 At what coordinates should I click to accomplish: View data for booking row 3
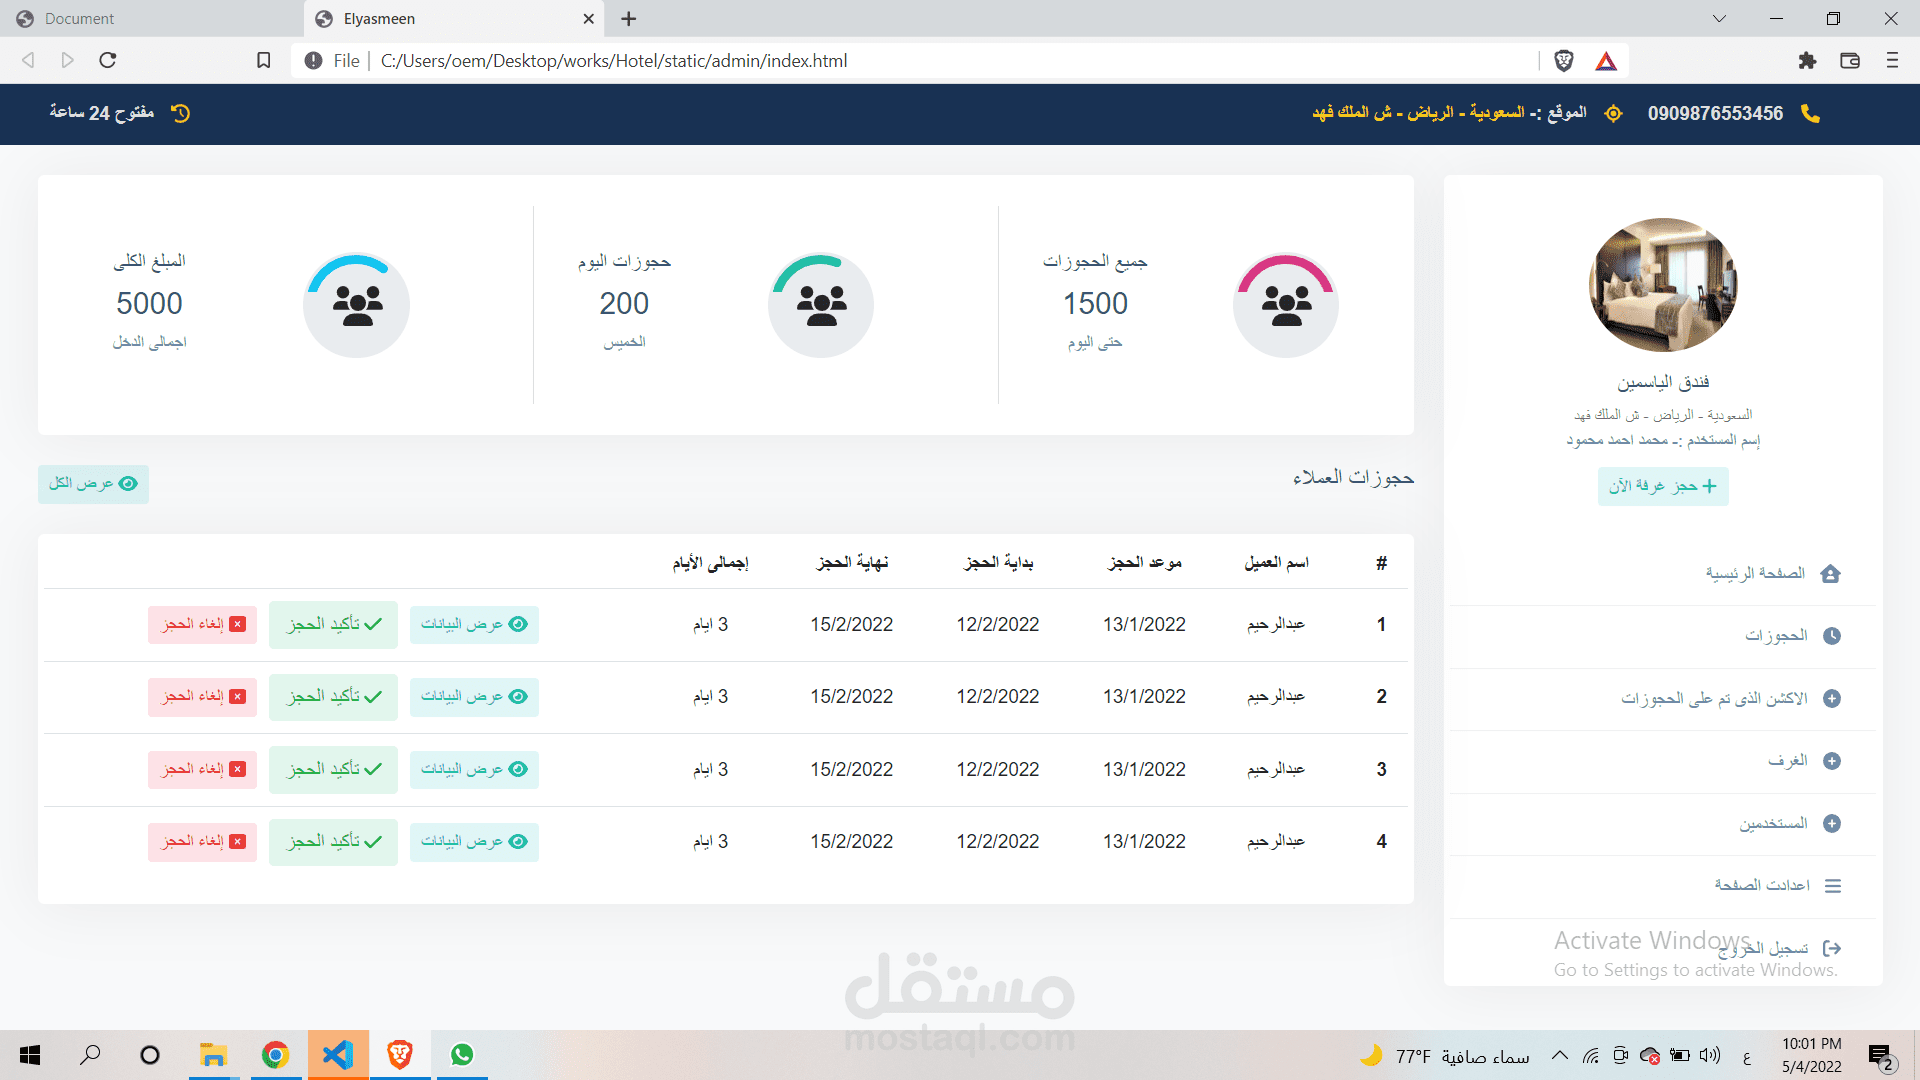pos(474,770)
